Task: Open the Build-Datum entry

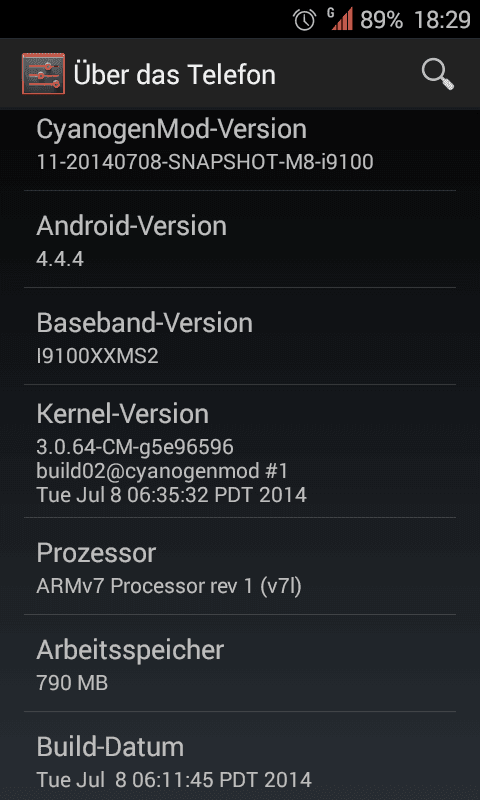Action: [x=240, y=756]
